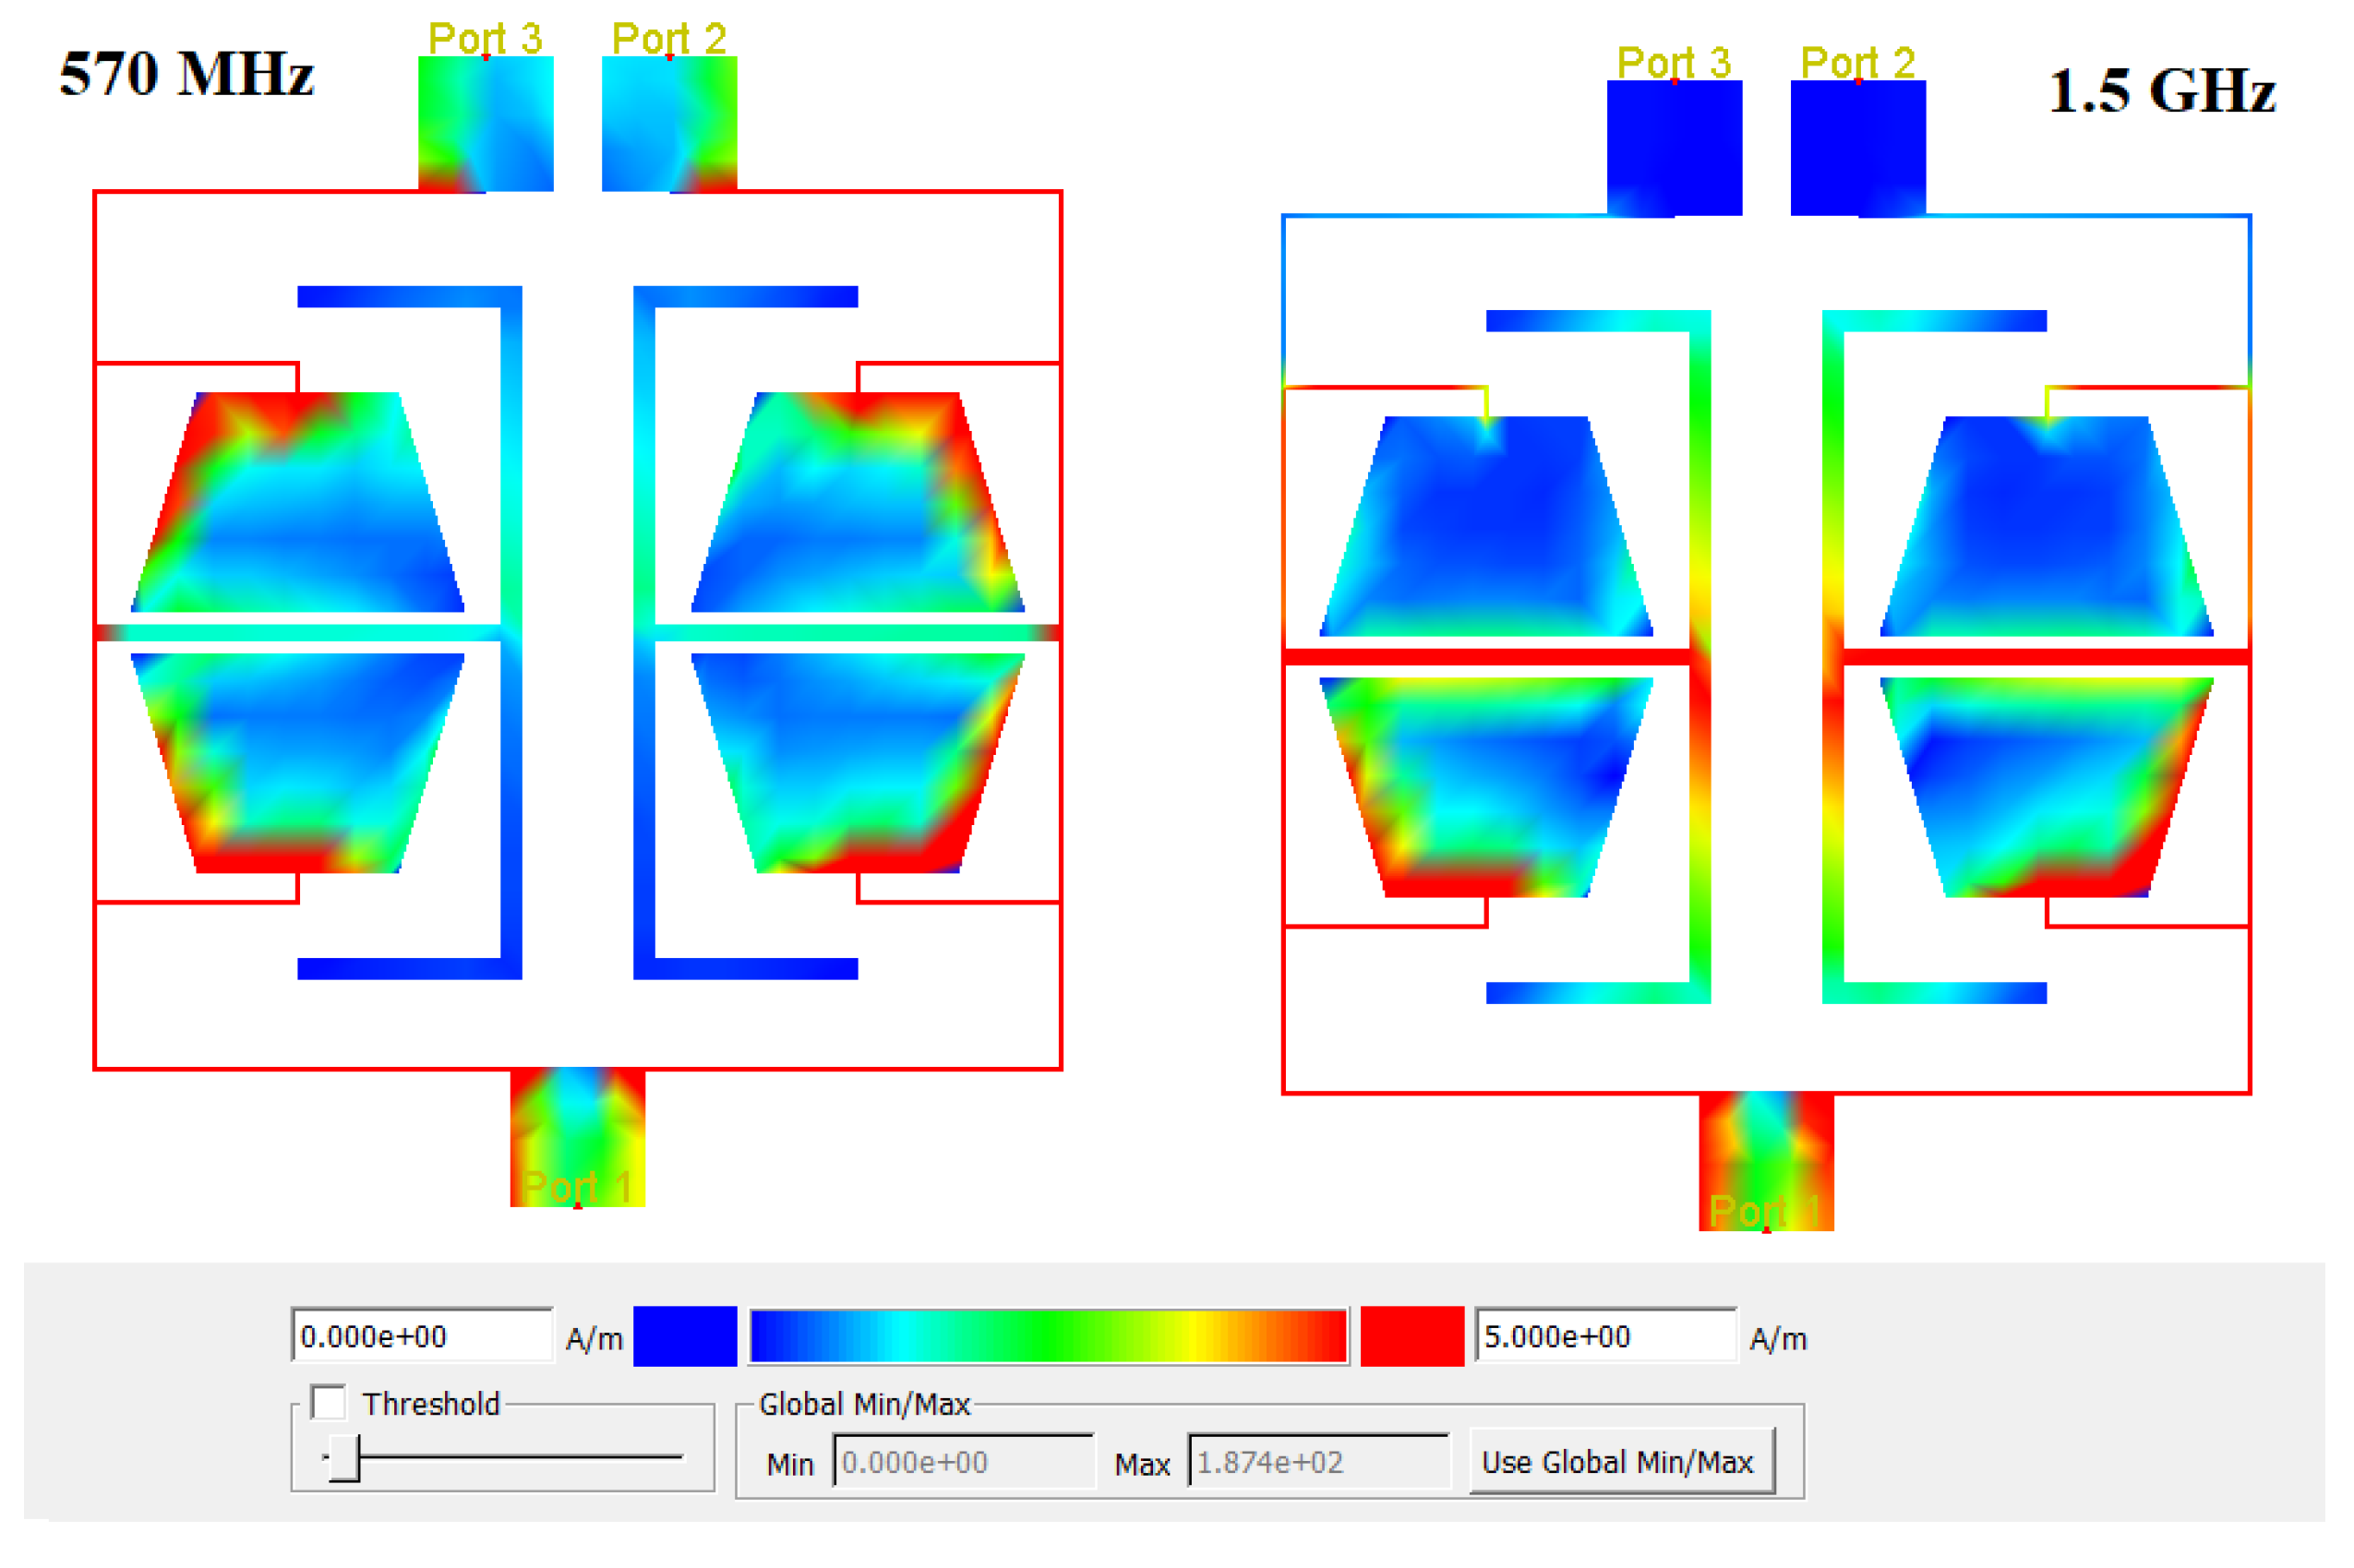Click the lower-right trapezoid patch at 1.5 GHz
Image resolution: width=2354 pixels, height=1568 pixels.
pyautogui.click(x=2046, y=787)
